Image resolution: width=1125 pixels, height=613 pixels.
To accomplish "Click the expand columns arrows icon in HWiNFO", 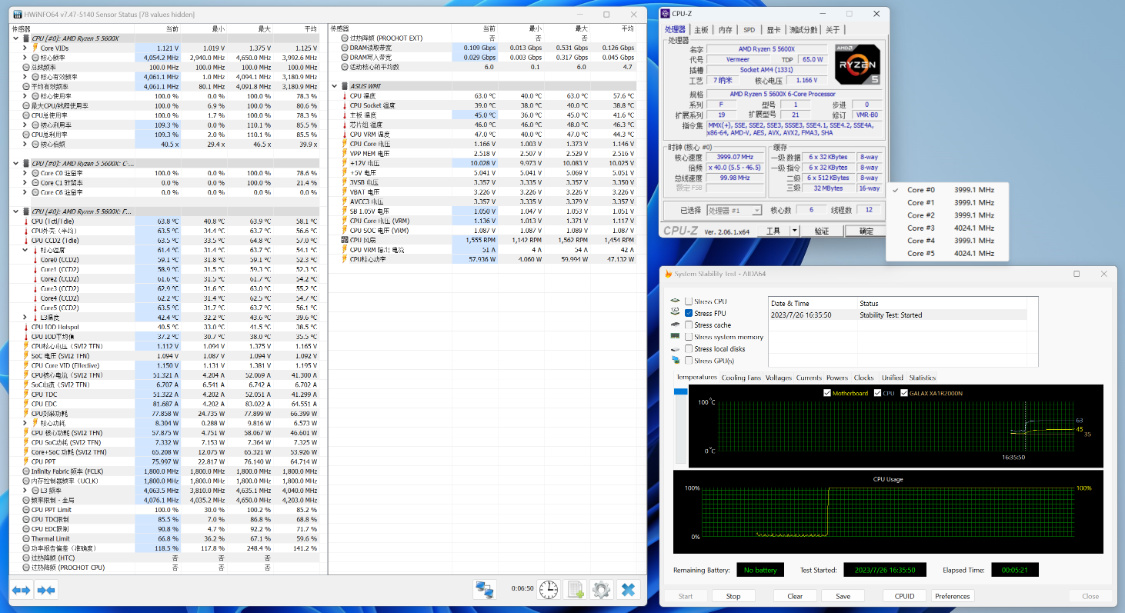I will pyautogui.click(x=20, y=590).
